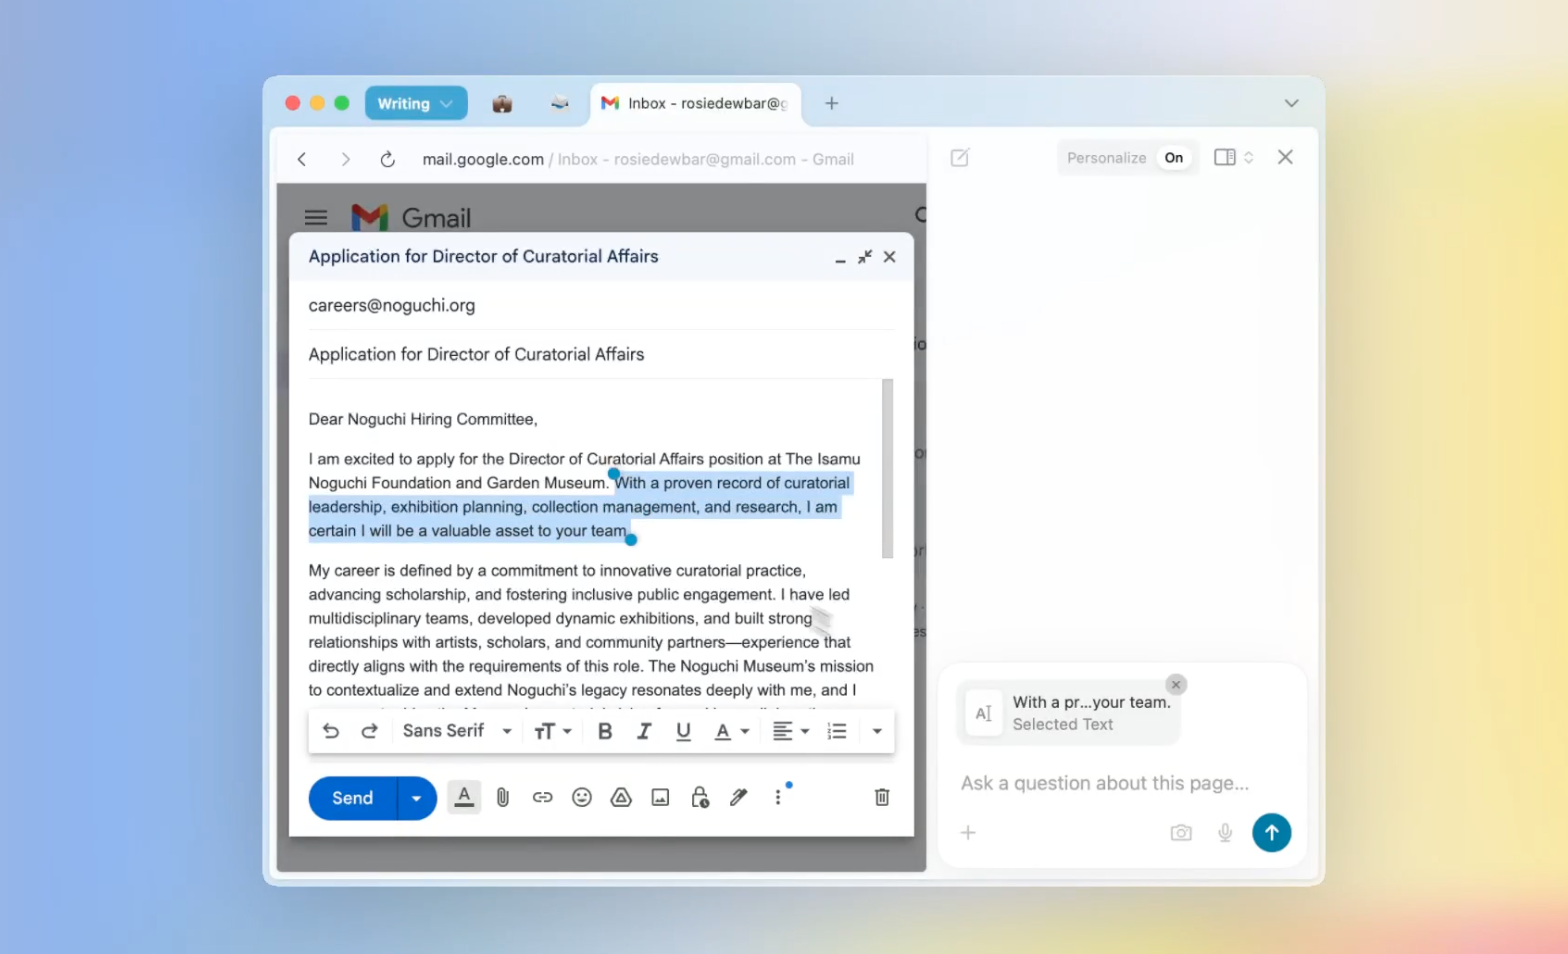Add an attachment with the plus icon
This screenshot has width=1568, height=954.
click(968, 832)
